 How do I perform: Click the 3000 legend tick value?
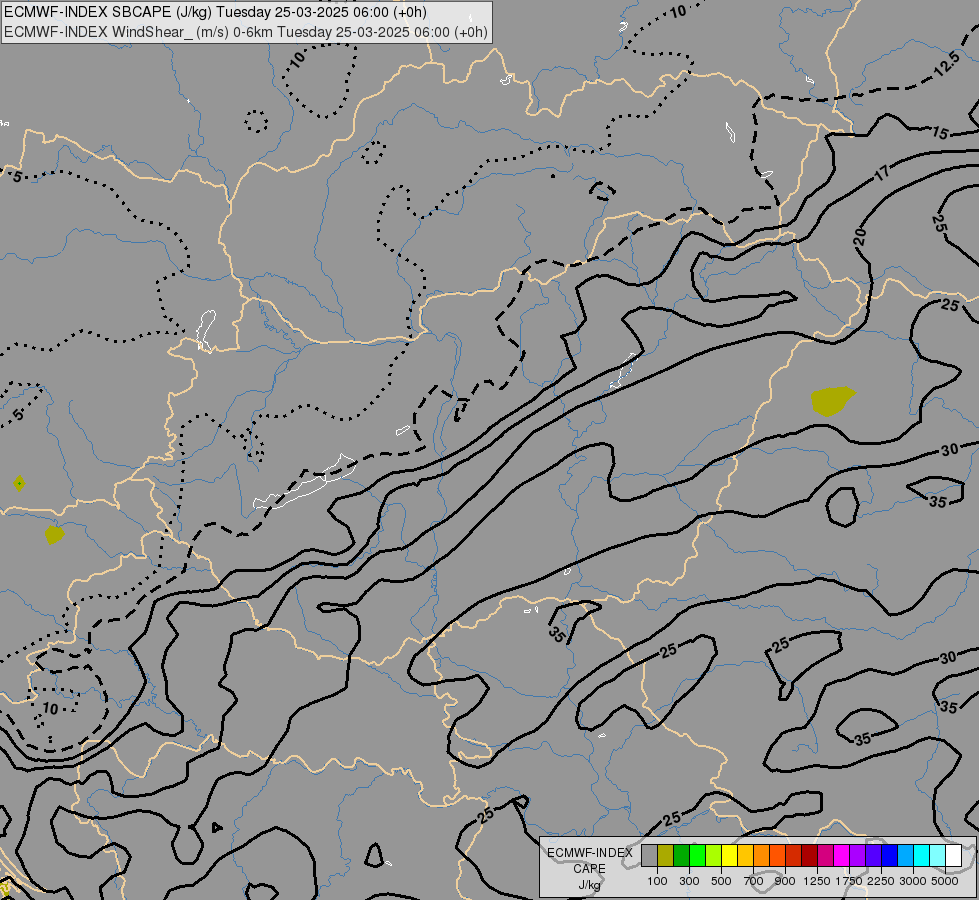(913, 881)
